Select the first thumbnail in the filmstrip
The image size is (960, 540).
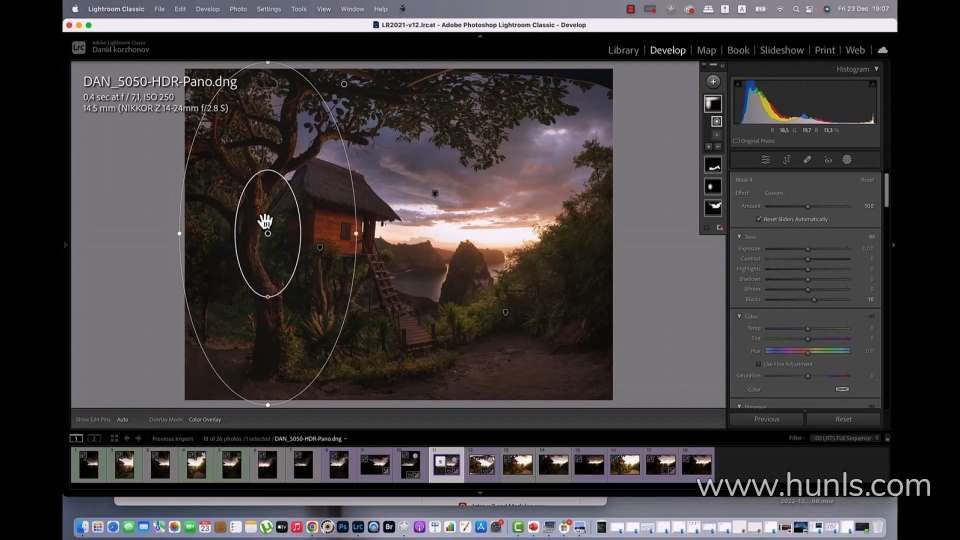click(89, 464)
